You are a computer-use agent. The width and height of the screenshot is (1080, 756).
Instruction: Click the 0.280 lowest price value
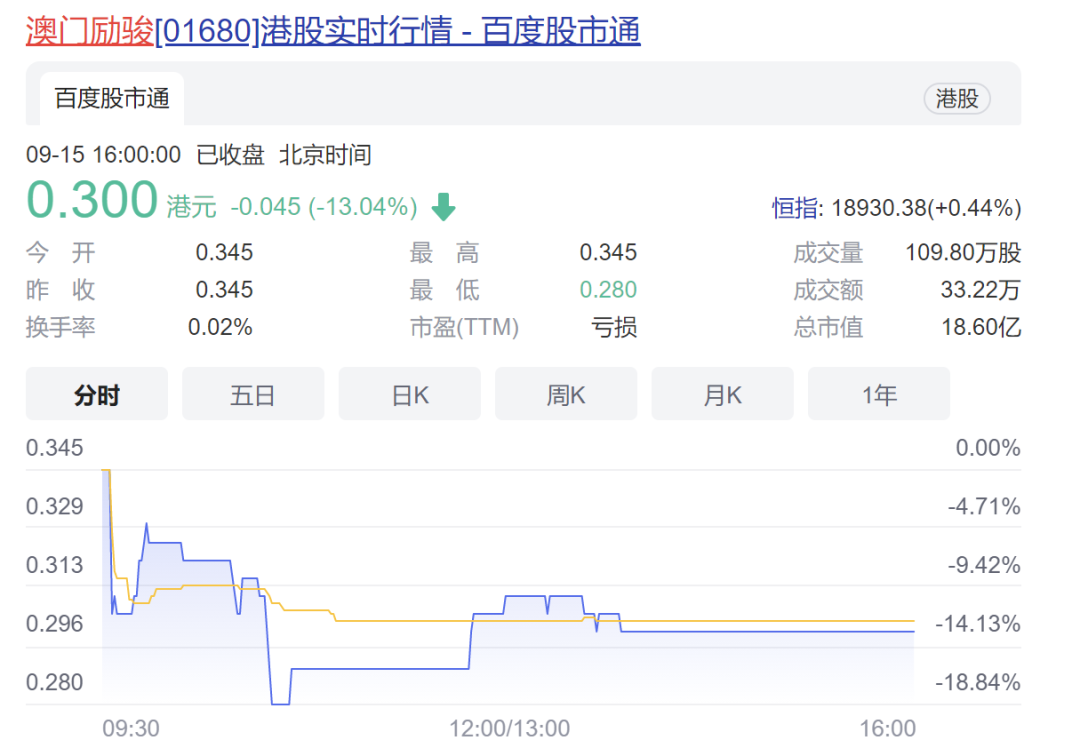[608, 290]
